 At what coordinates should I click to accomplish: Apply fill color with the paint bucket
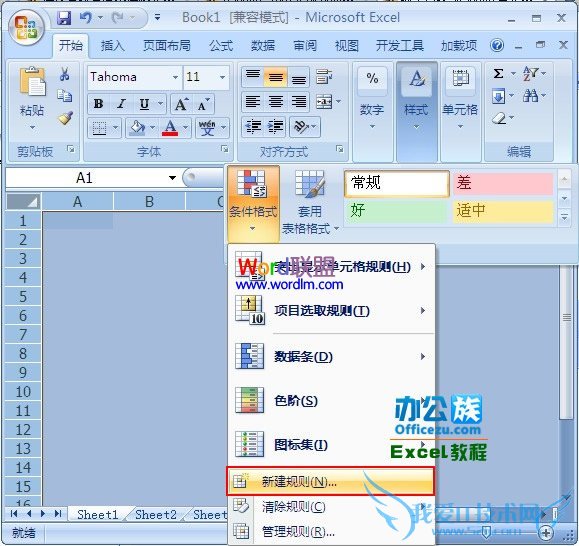(137, 128)
